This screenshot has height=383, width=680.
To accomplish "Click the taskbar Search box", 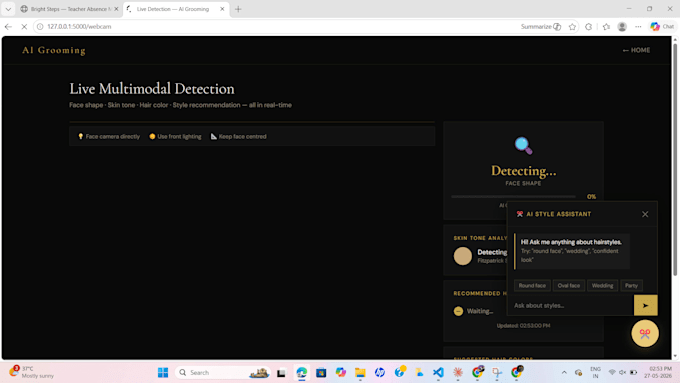I will point(223,372).
